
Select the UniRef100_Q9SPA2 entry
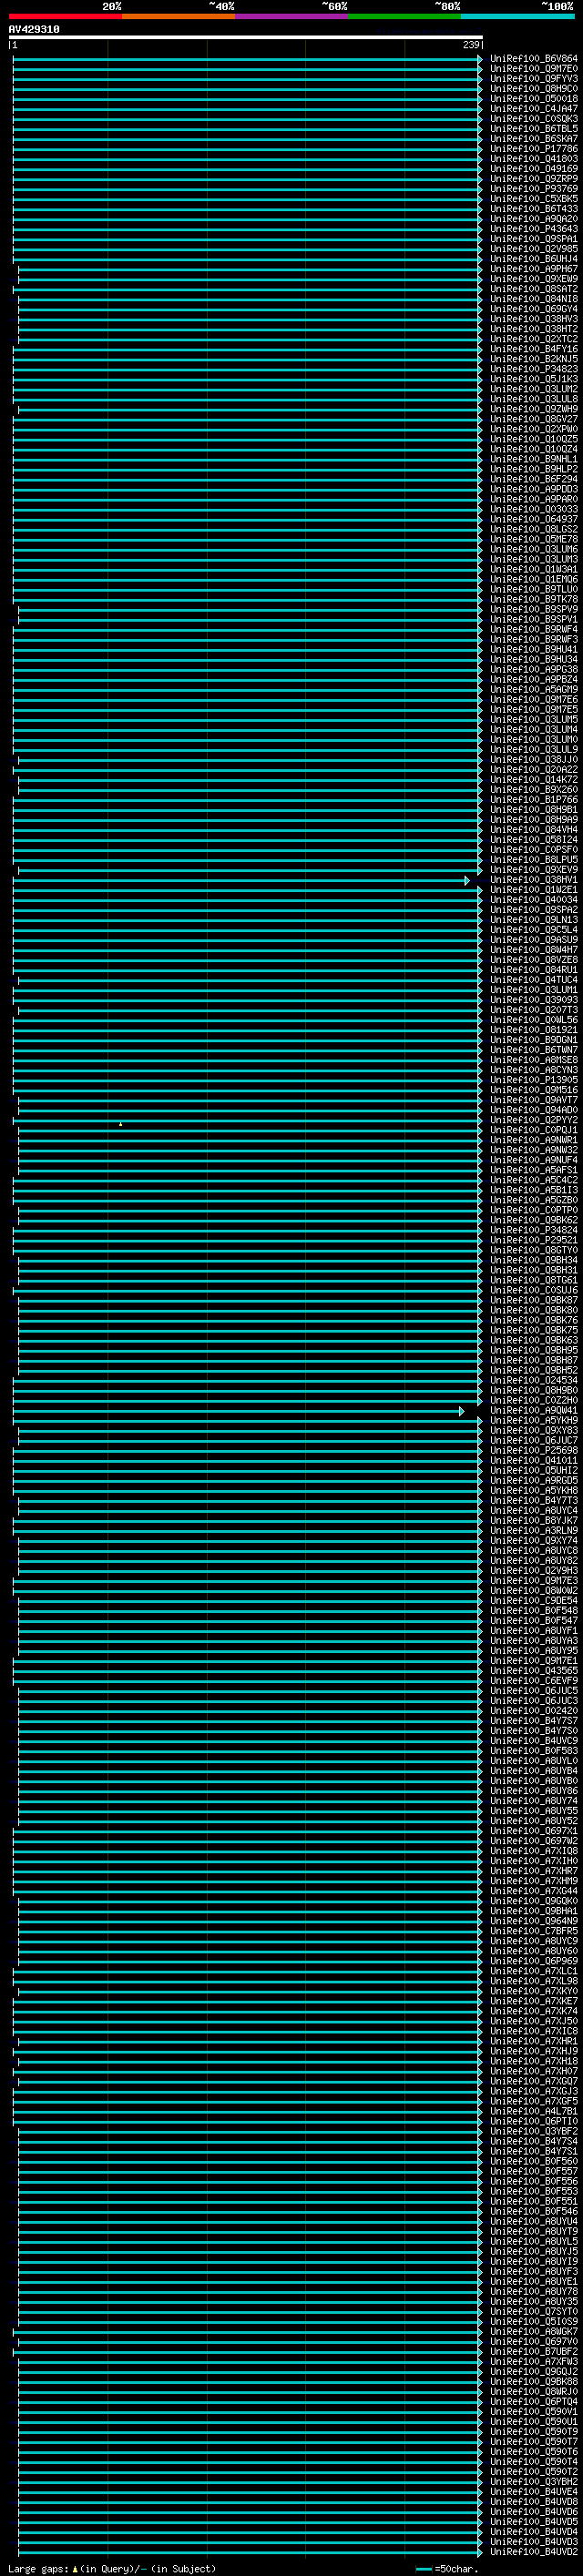534,910
